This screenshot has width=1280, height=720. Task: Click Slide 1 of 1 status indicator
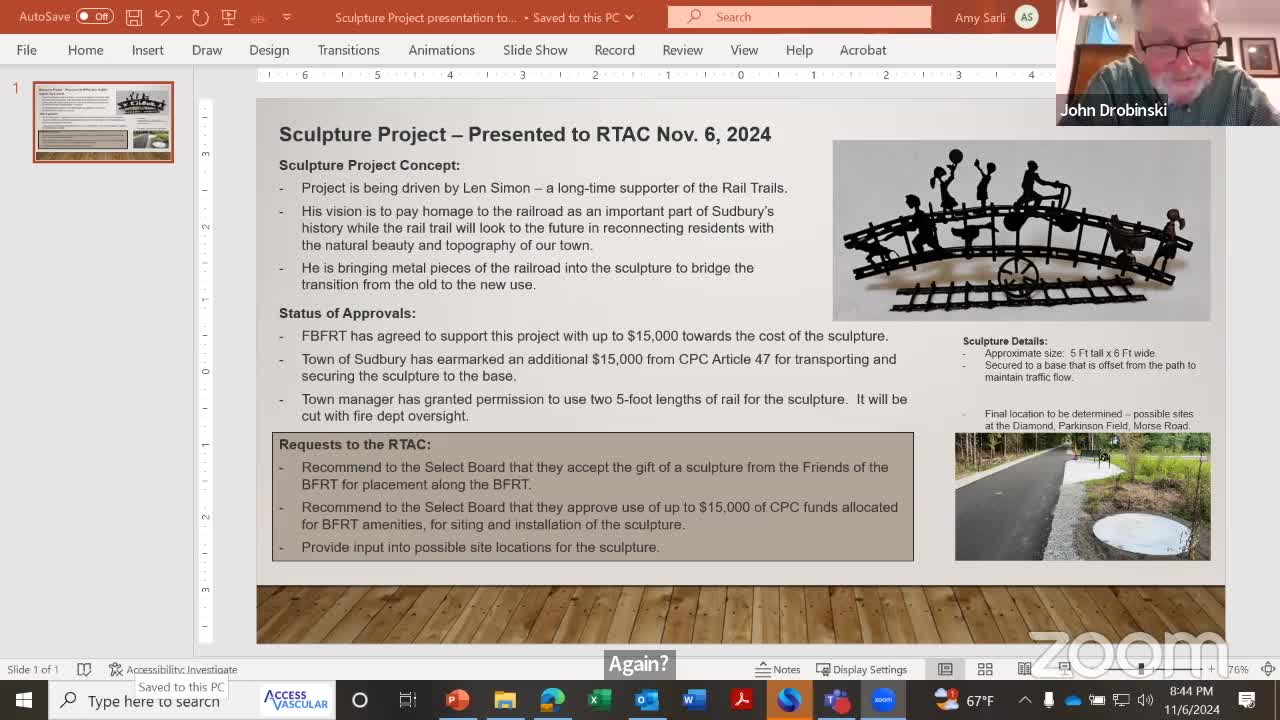33,669
